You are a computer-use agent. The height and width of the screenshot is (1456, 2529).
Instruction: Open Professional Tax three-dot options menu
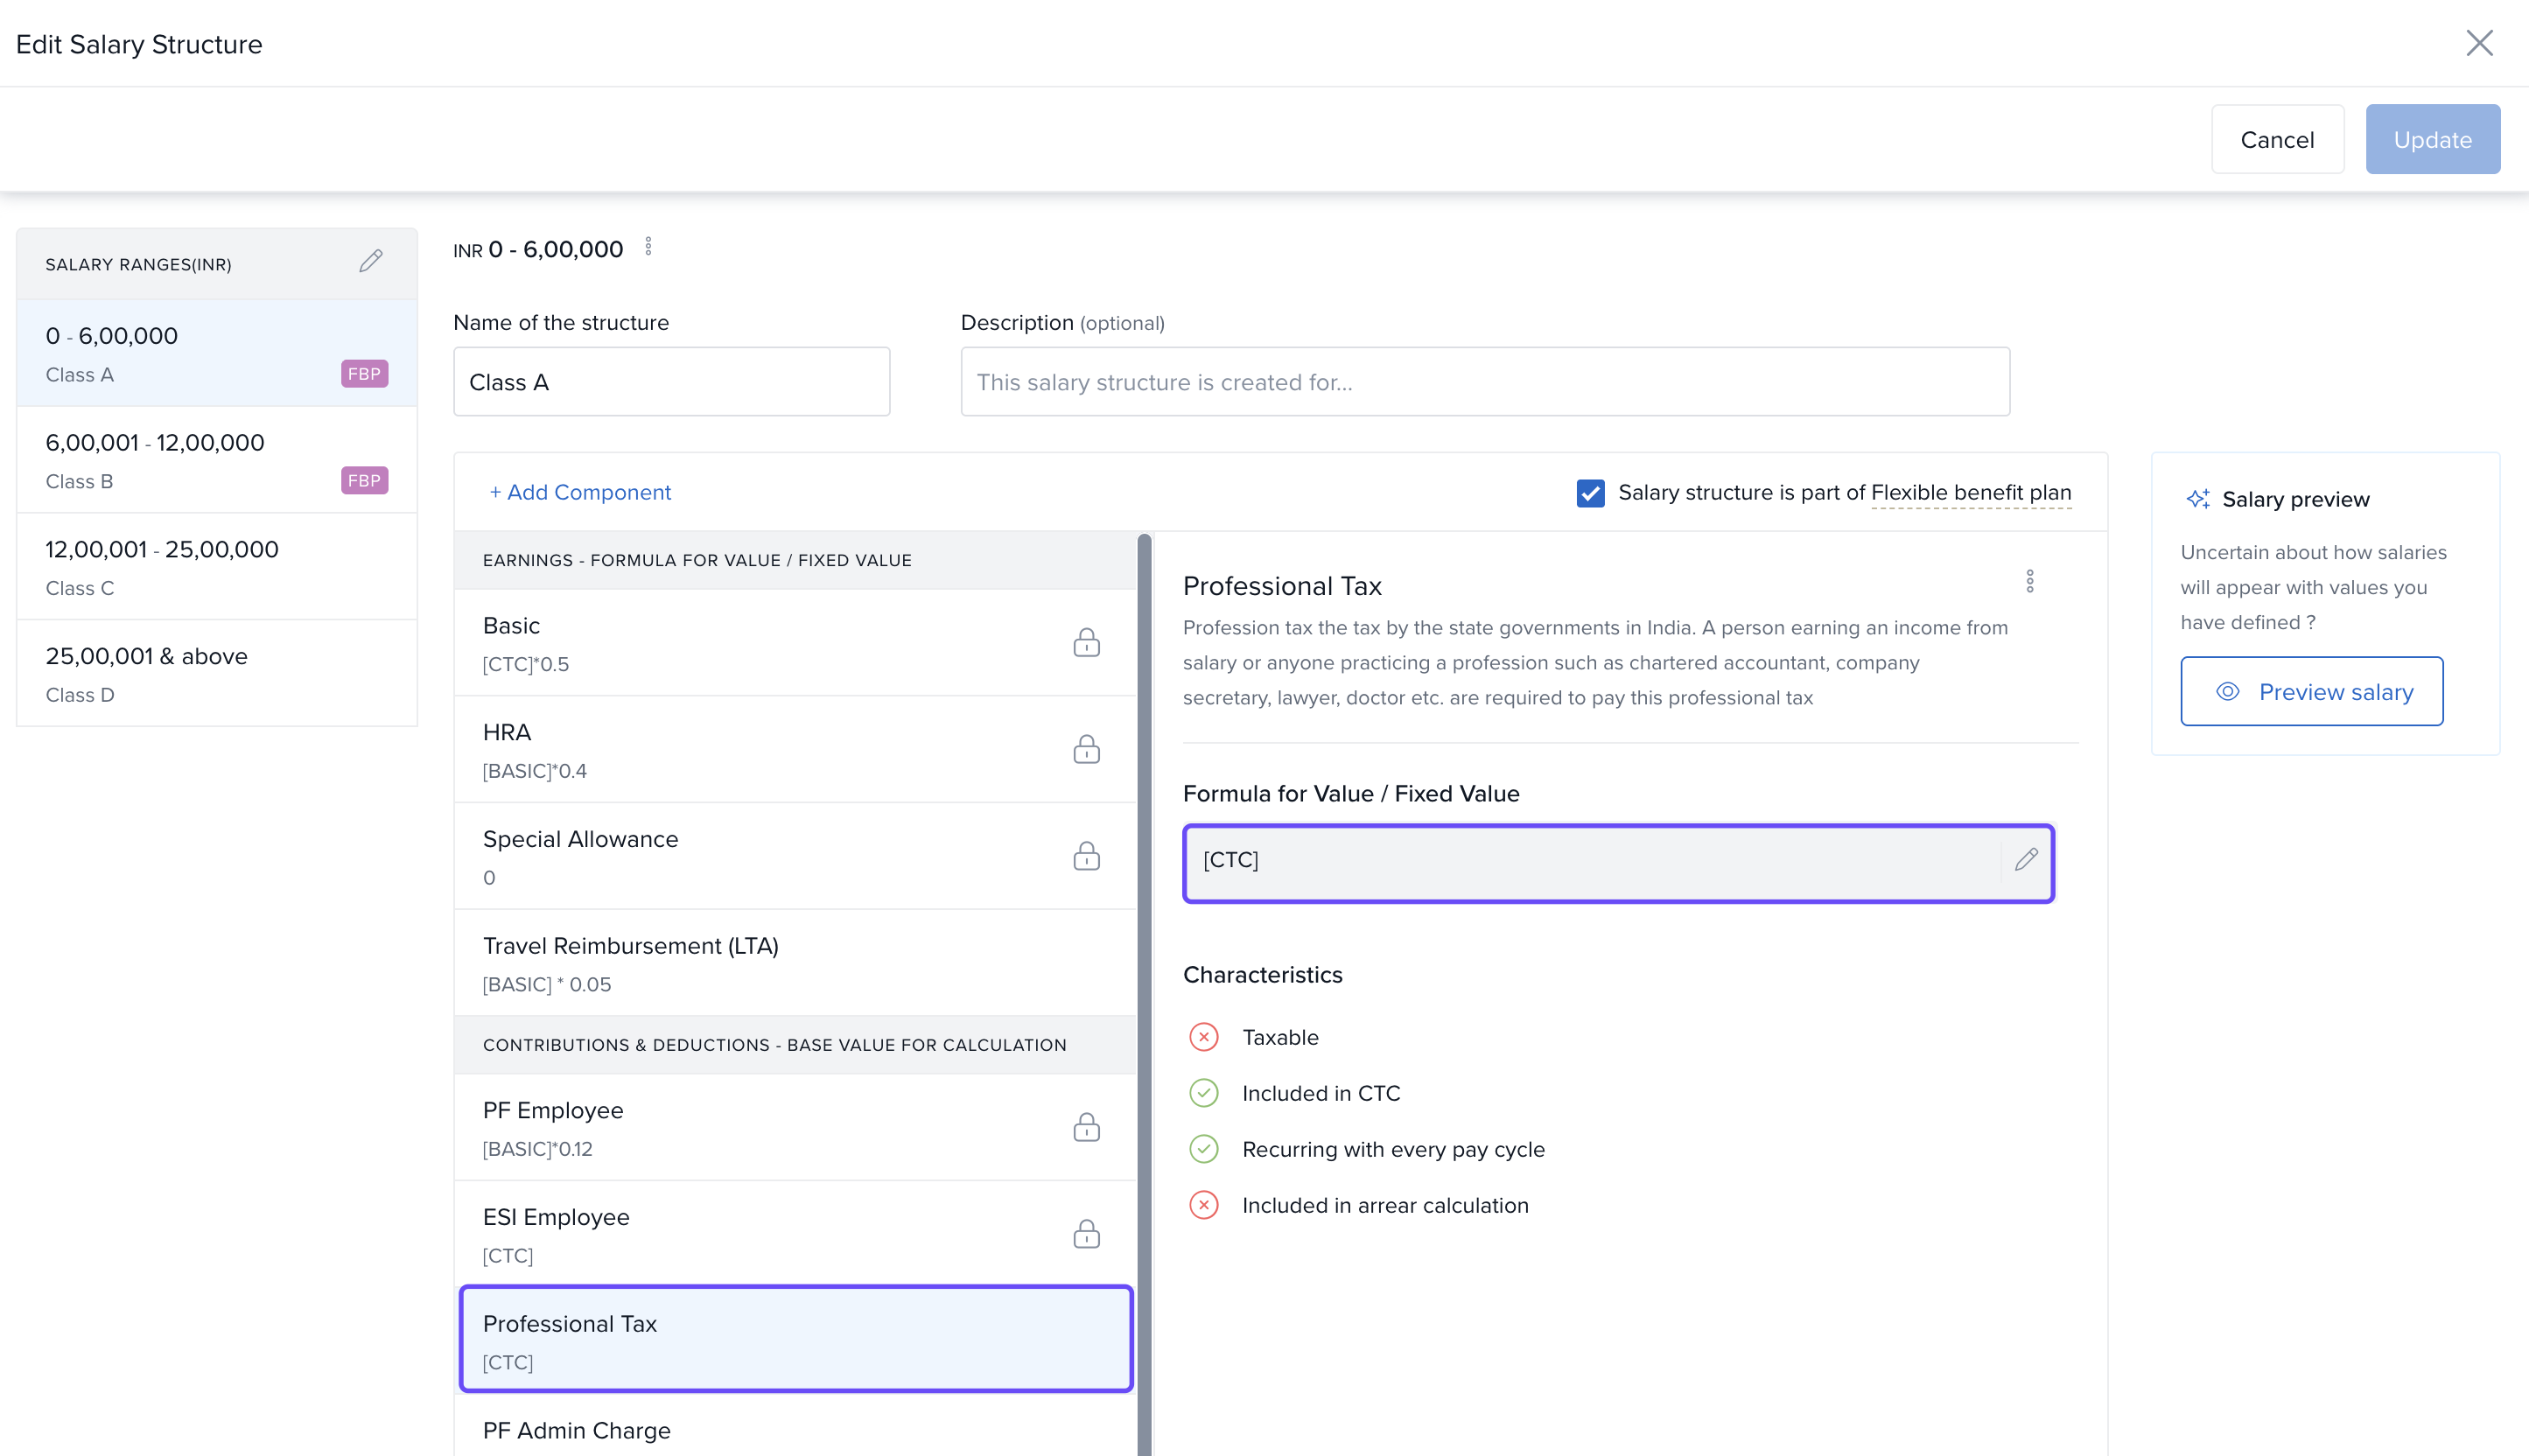coord(2029,582)
